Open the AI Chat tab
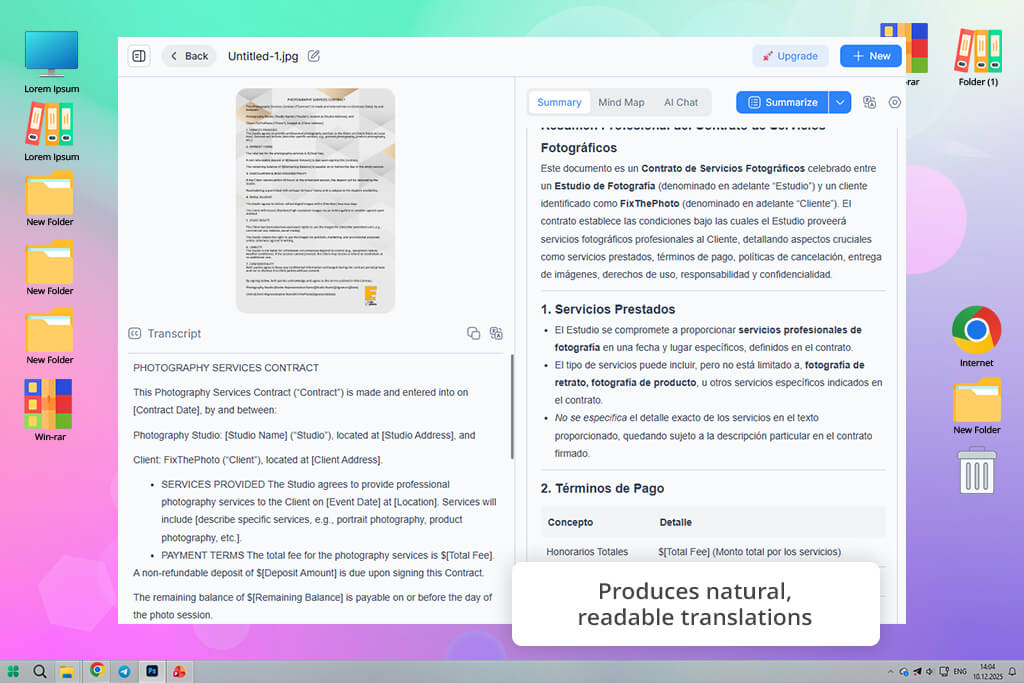 point(681,103)
